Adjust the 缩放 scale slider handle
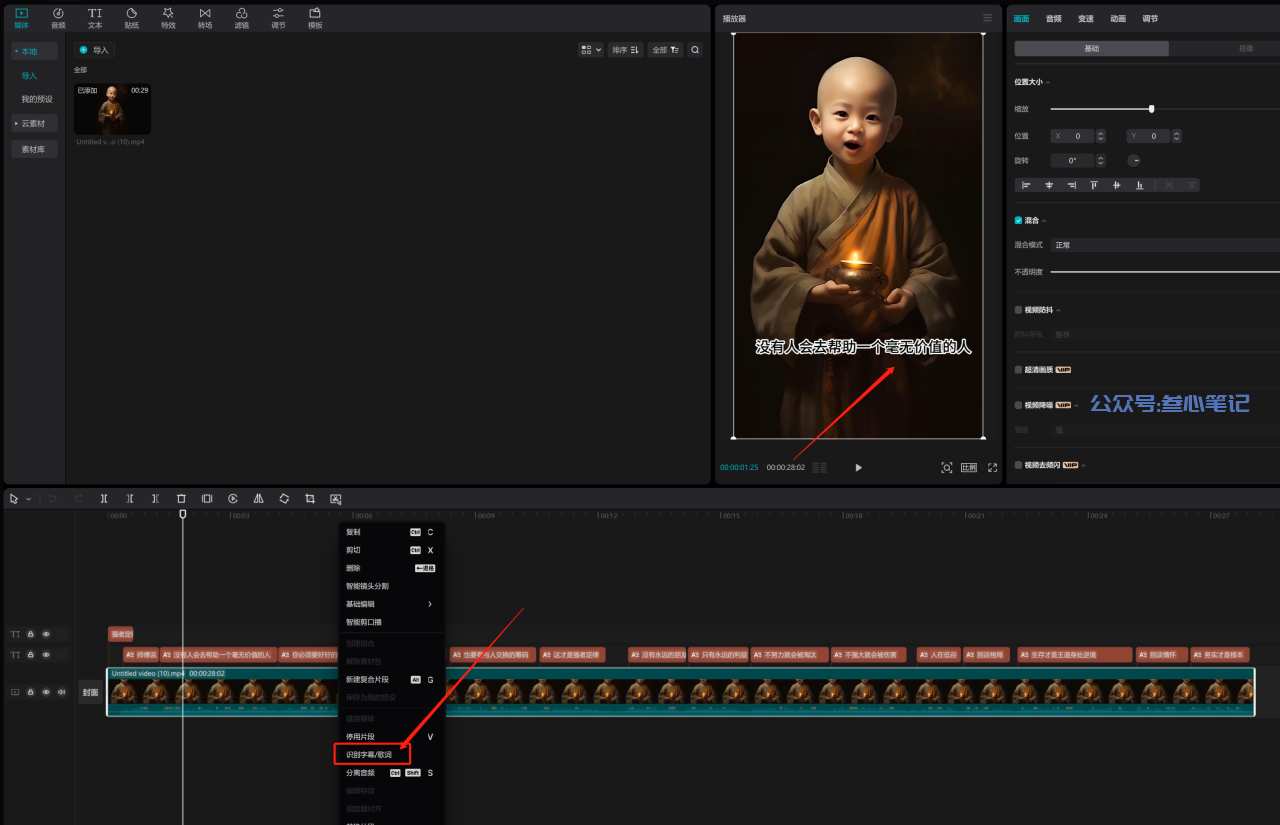This screenshot has height=825, width=1280. pos(1151,109)
